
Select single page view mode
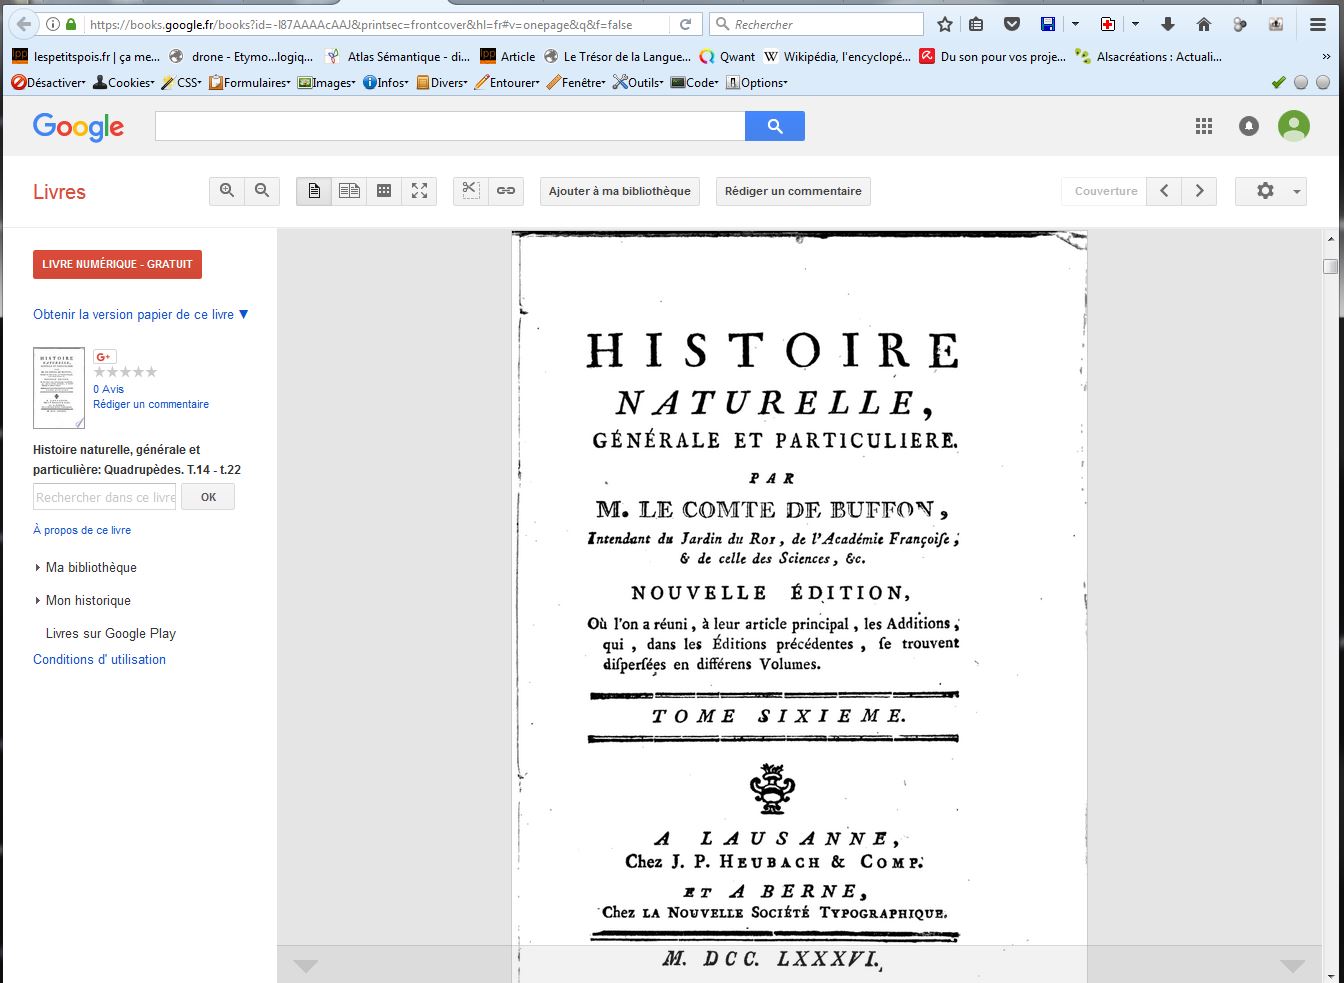[314, 191]
